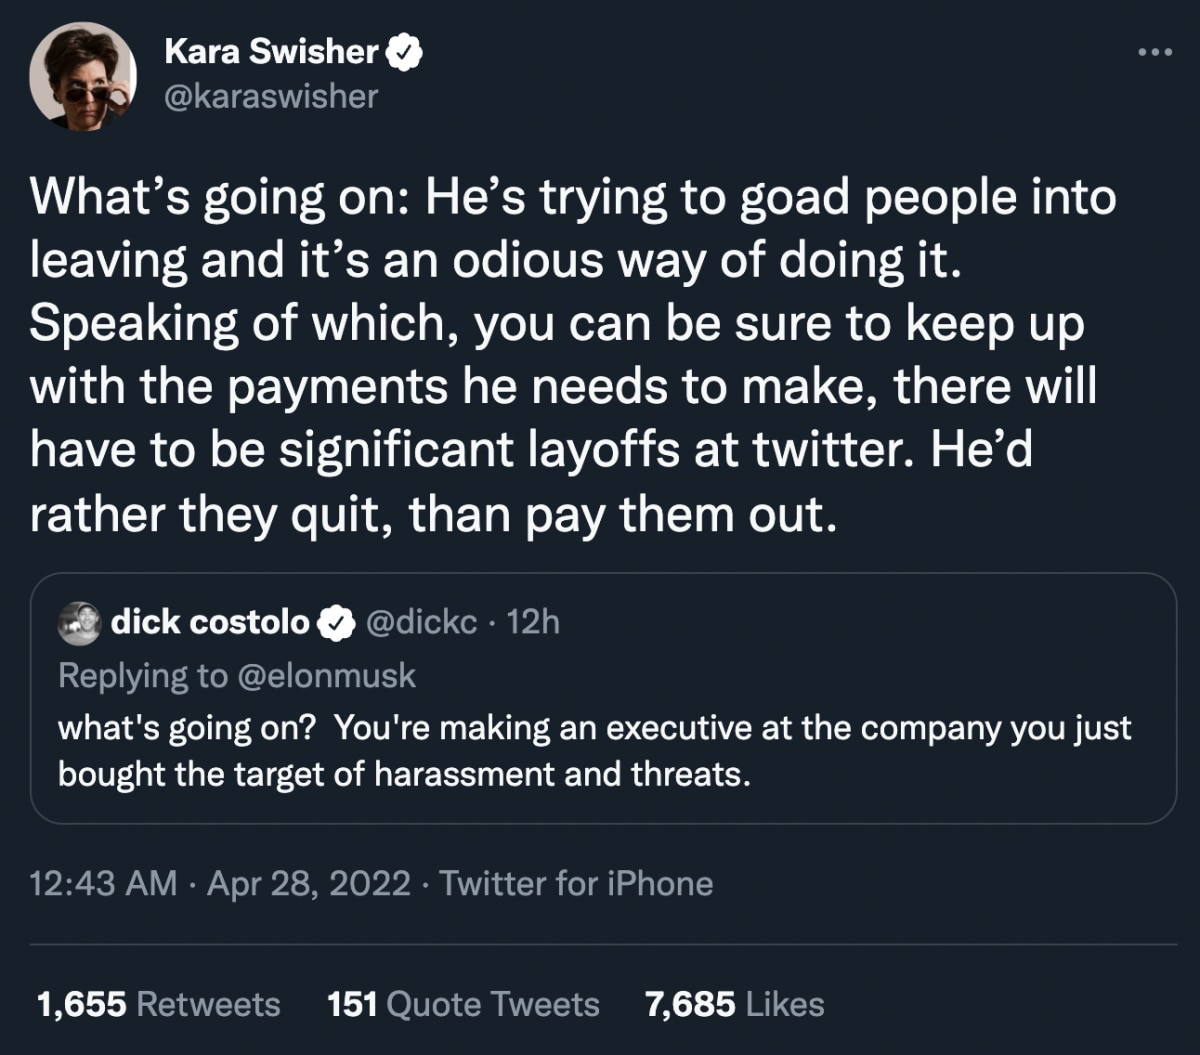Click the Apr 28, 2022 date
The height and width of the screenshot is (1055, 1200).
tap(308, 884)
